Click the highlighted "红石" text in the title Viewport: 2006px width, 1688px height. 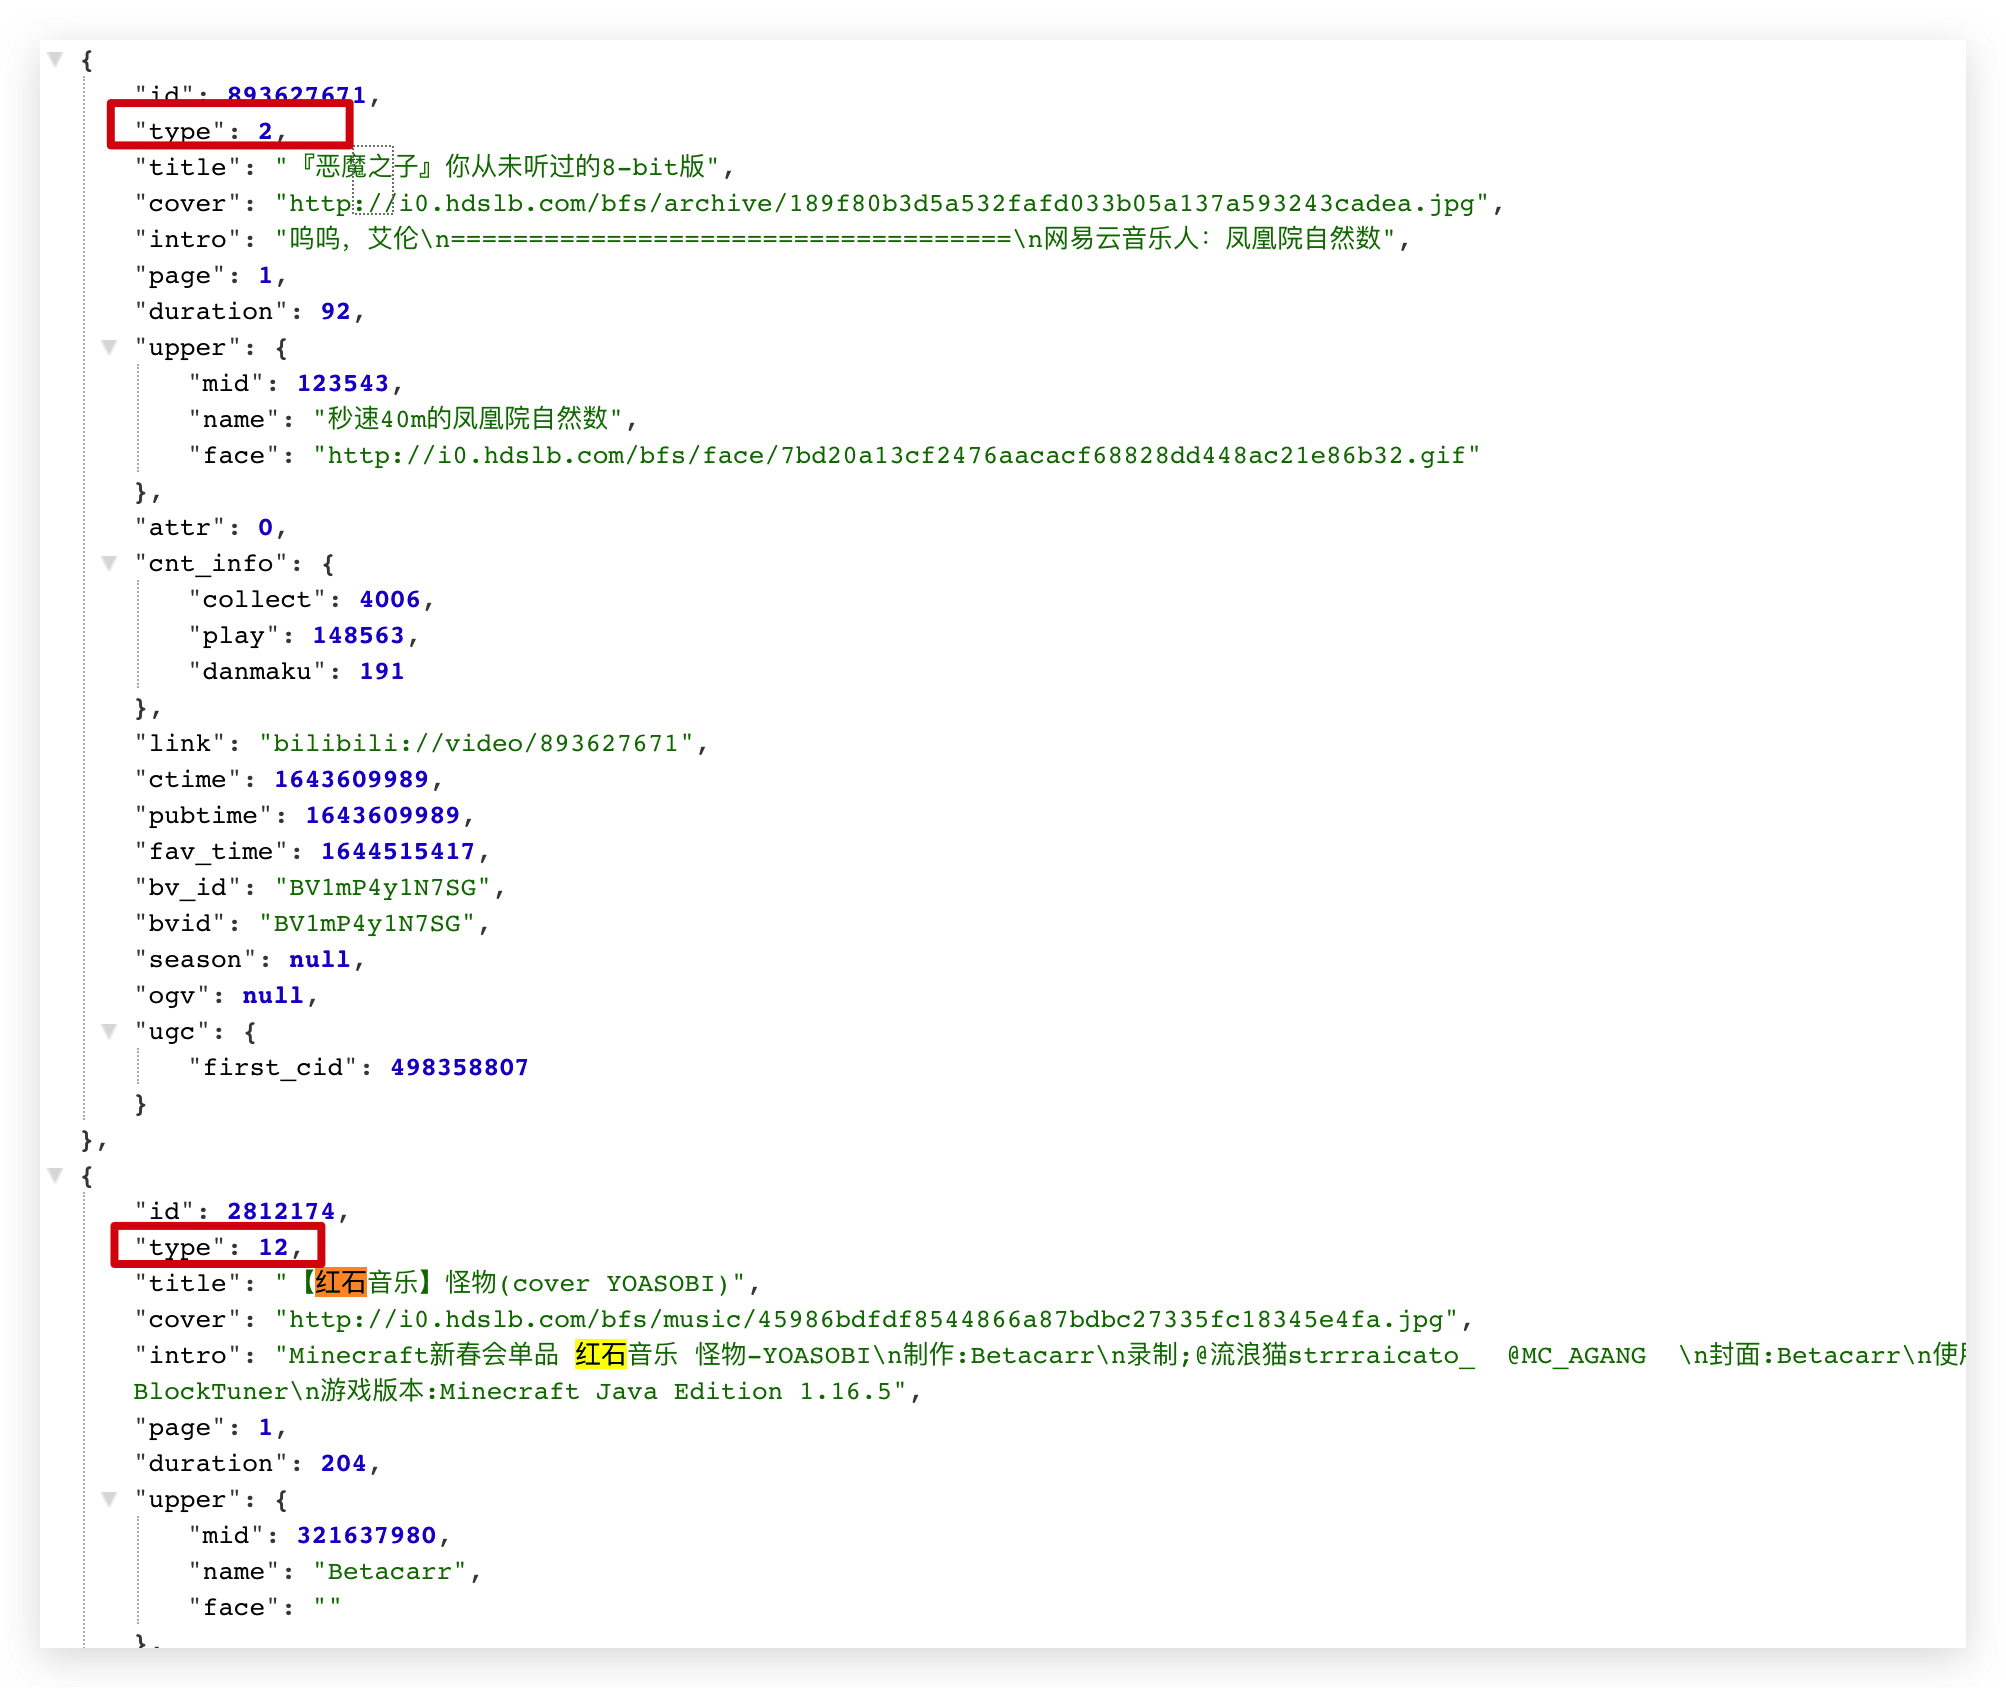[x=342, y=1283]
